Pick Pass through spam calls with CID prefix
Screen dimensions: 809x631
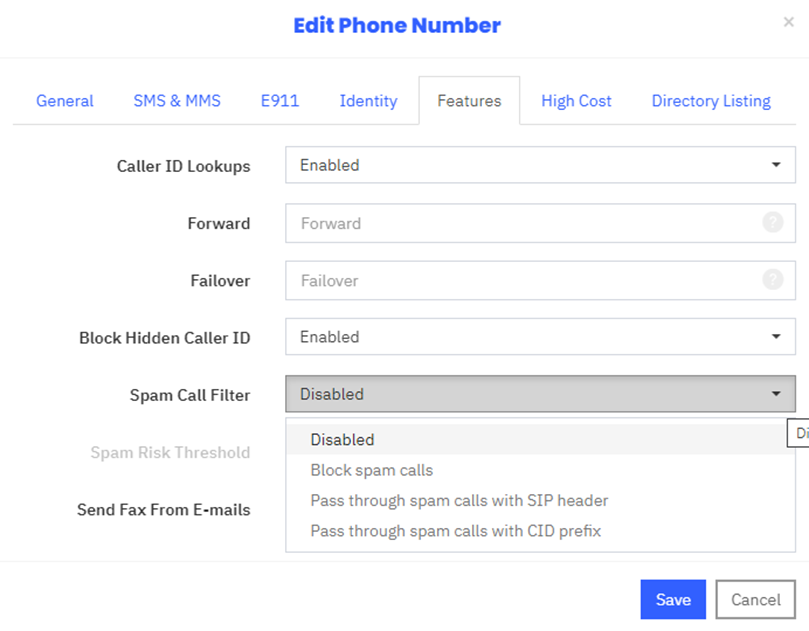[x=455, y=531]
